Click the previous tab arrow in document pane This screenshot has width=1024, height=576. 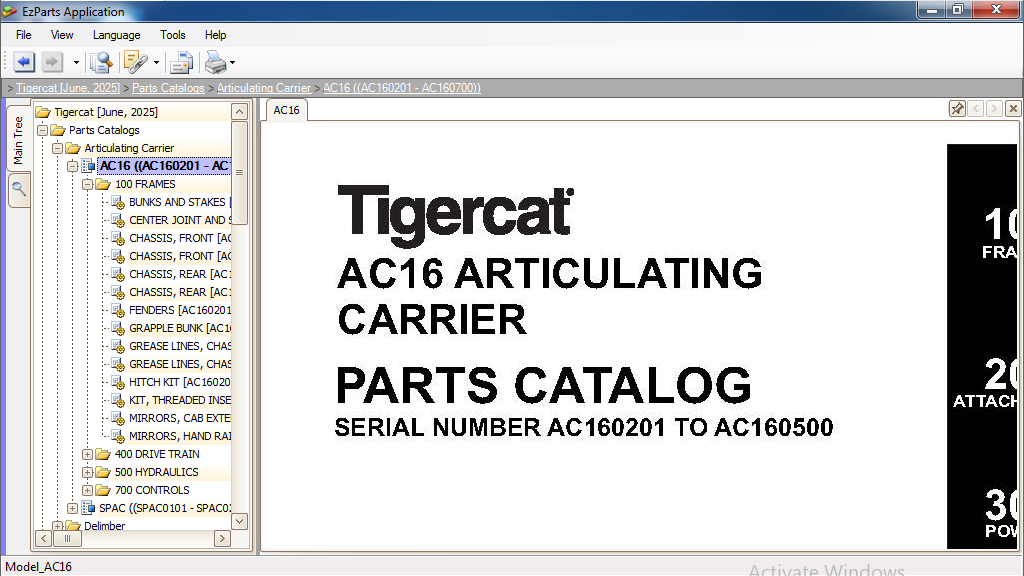point(976,108)
